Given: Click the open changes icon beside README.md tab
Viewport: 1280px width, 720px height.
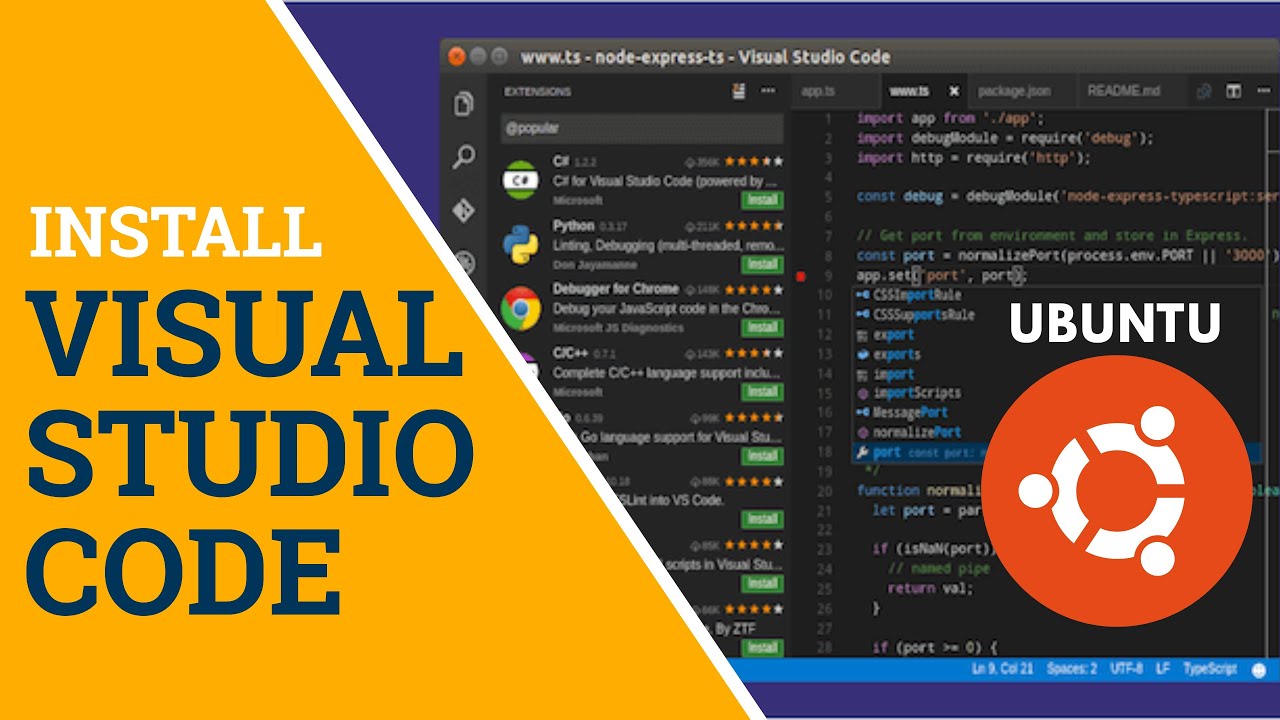Looking at the screenshot, I should (x=1204, y=91).
